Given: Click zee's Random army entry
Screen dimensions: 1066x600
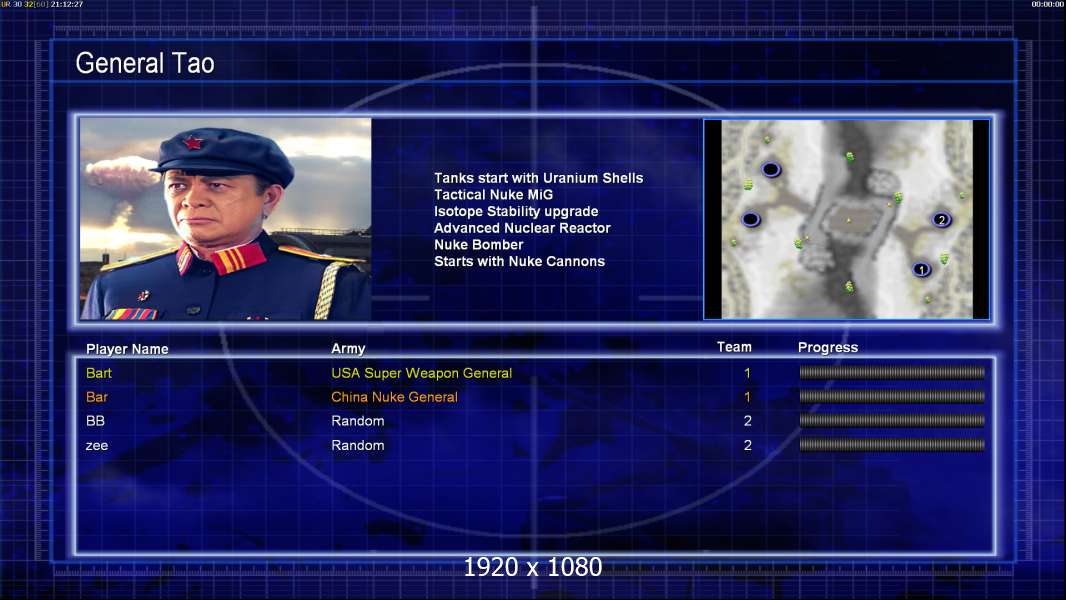Looking at the screenshot, I should 358,445.
